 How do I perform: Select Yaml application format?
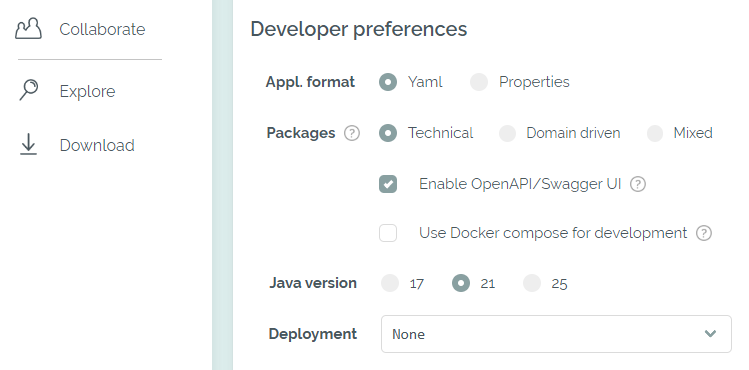coord(388,82)
